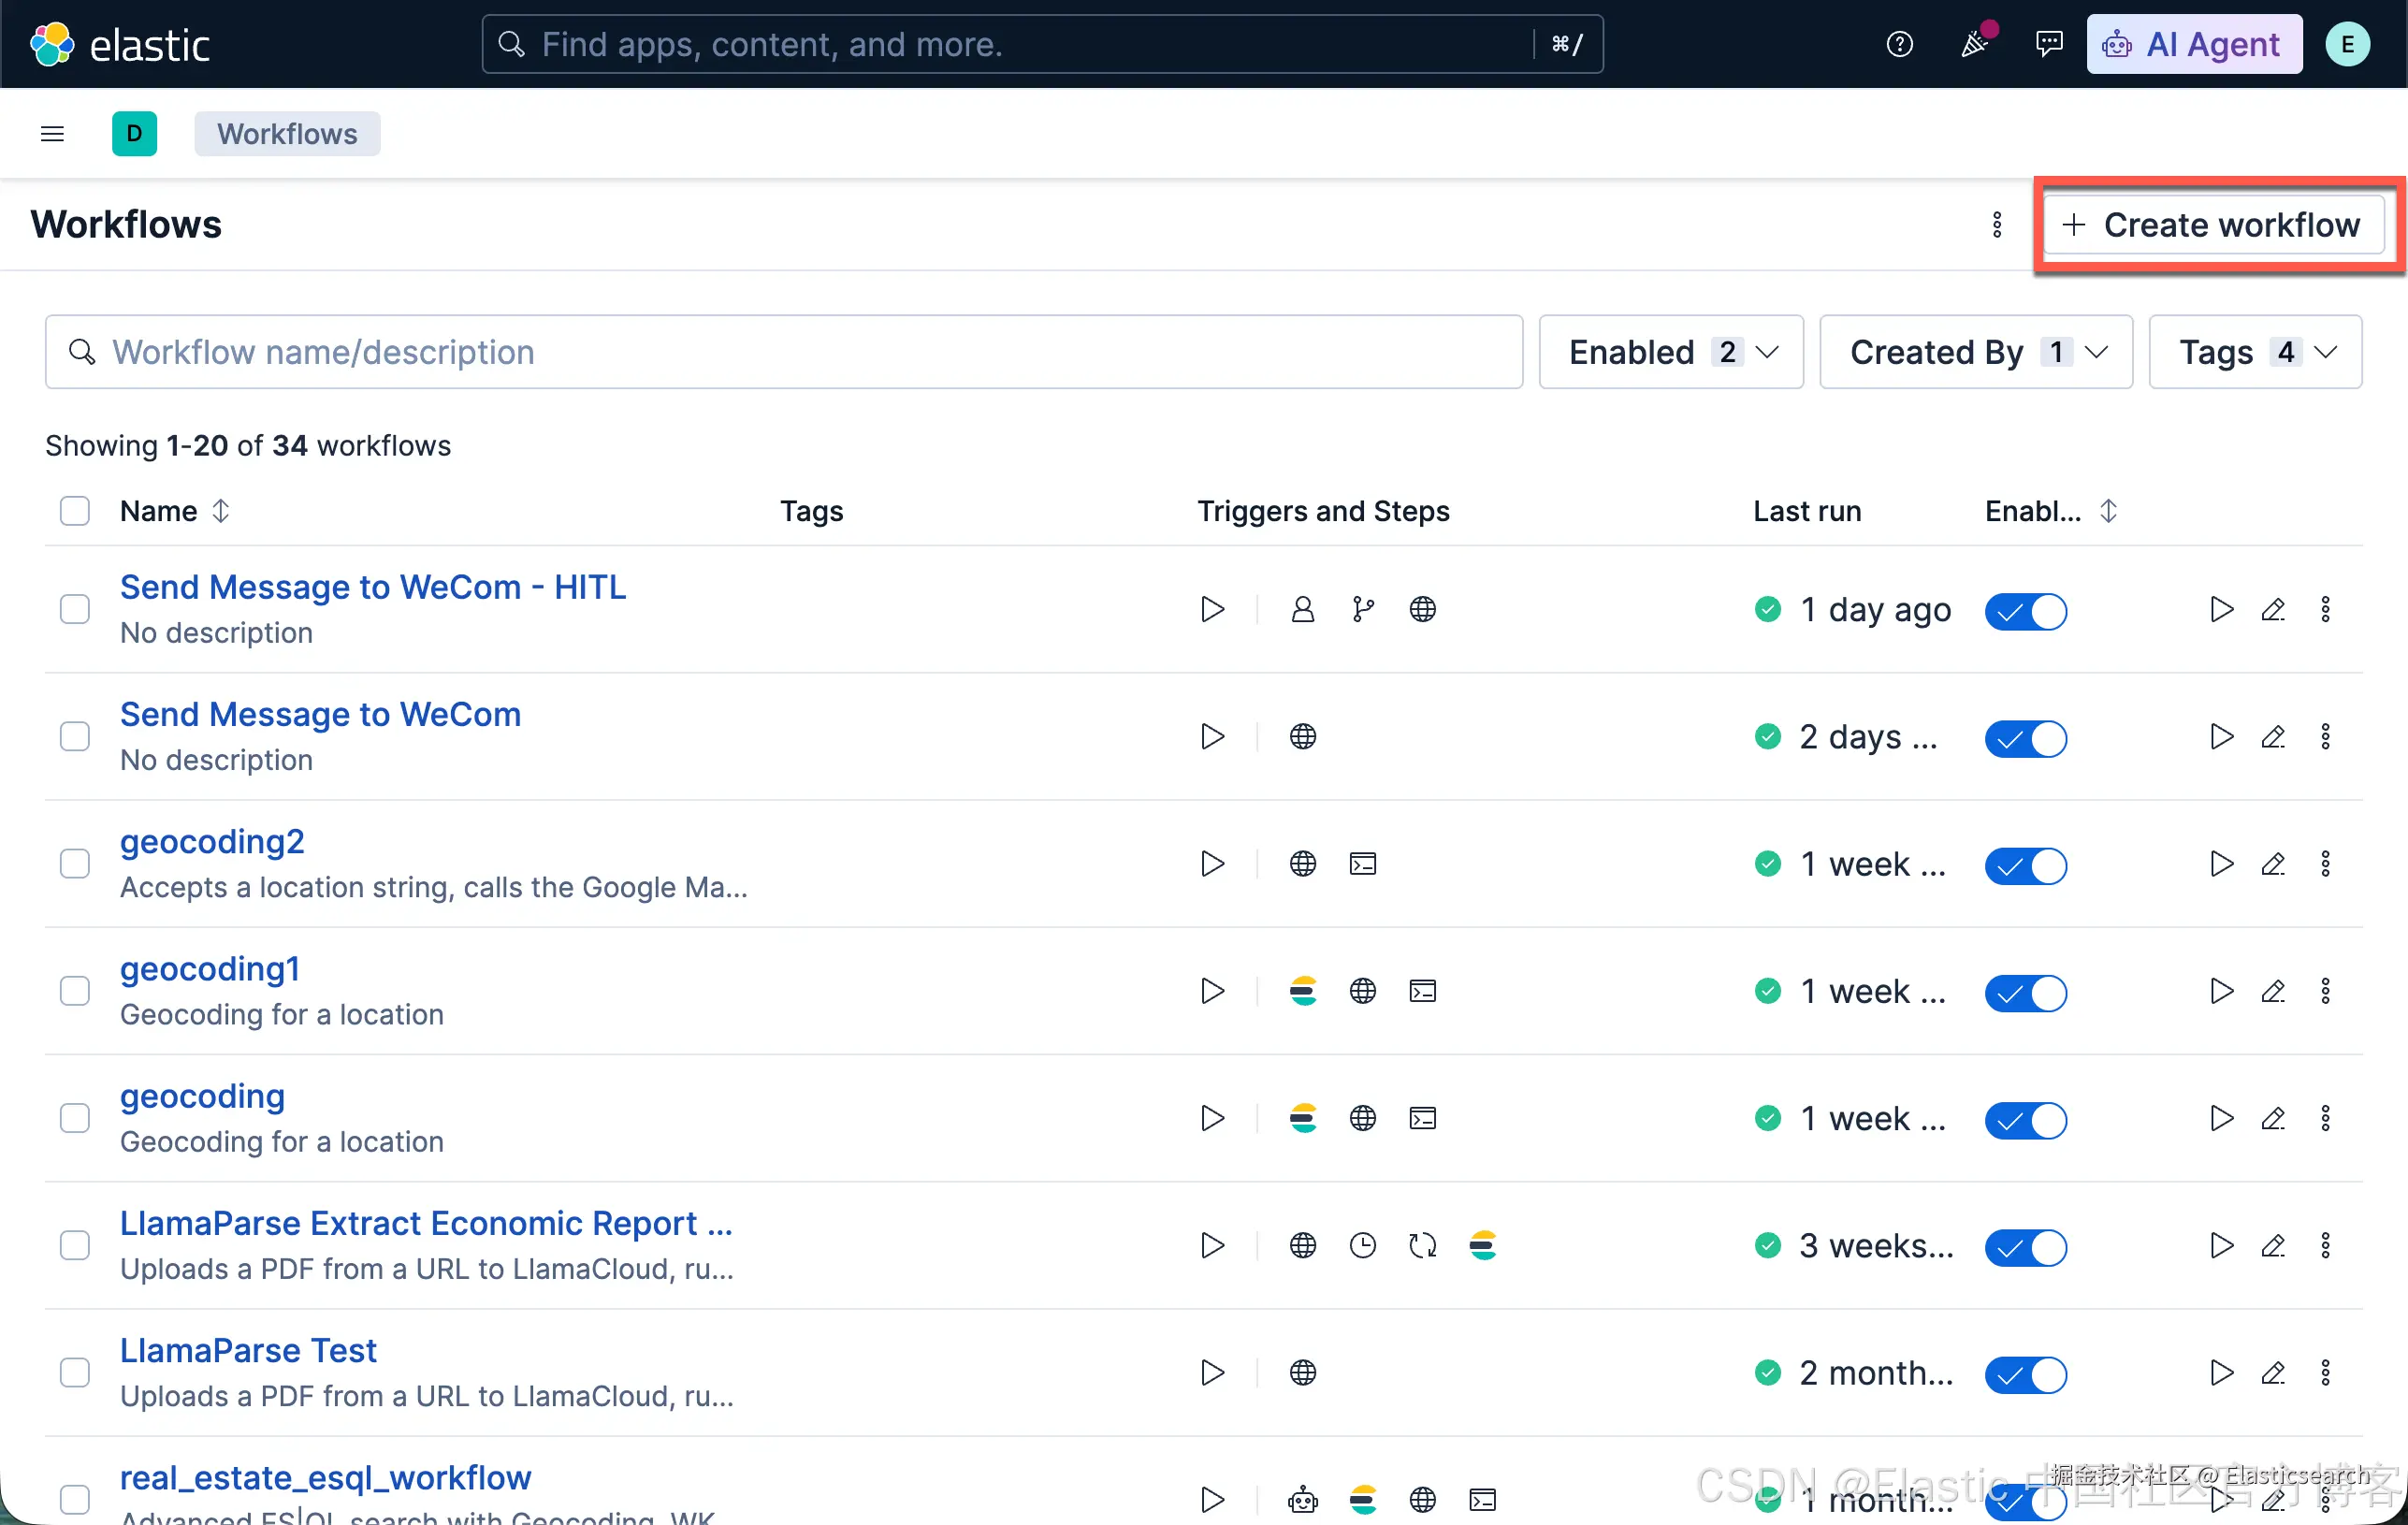This screenshot has width=2408, height=1525.
Task: Edit the LlamaParse Extract Economic Report workflow
Action: coord(2273,1245)
